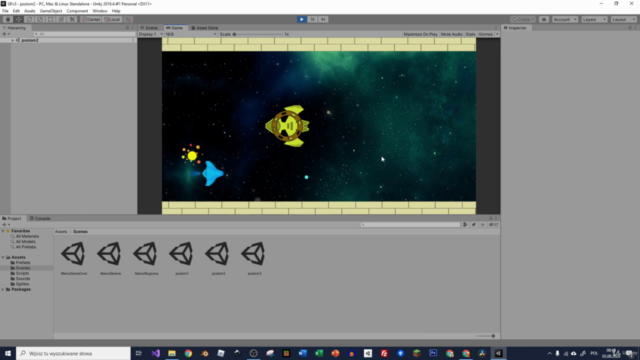Select the Transform tool in toolbar
The image size is (640, 360).
61,19
